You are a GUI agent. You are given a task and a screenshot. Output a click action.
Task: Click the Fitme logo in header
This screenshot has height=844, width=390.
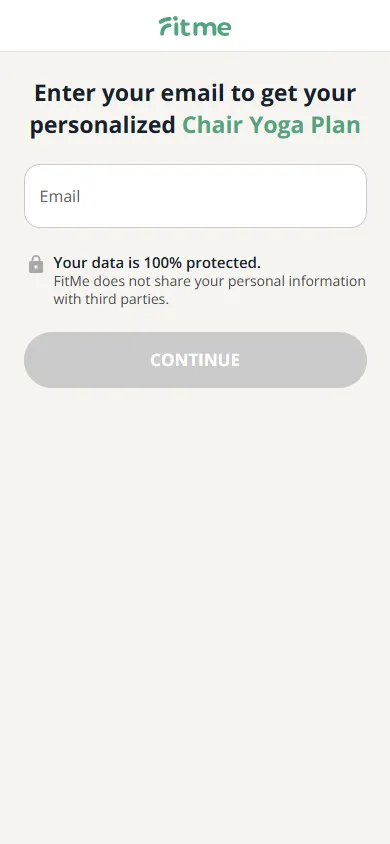(x=195, y=26)
